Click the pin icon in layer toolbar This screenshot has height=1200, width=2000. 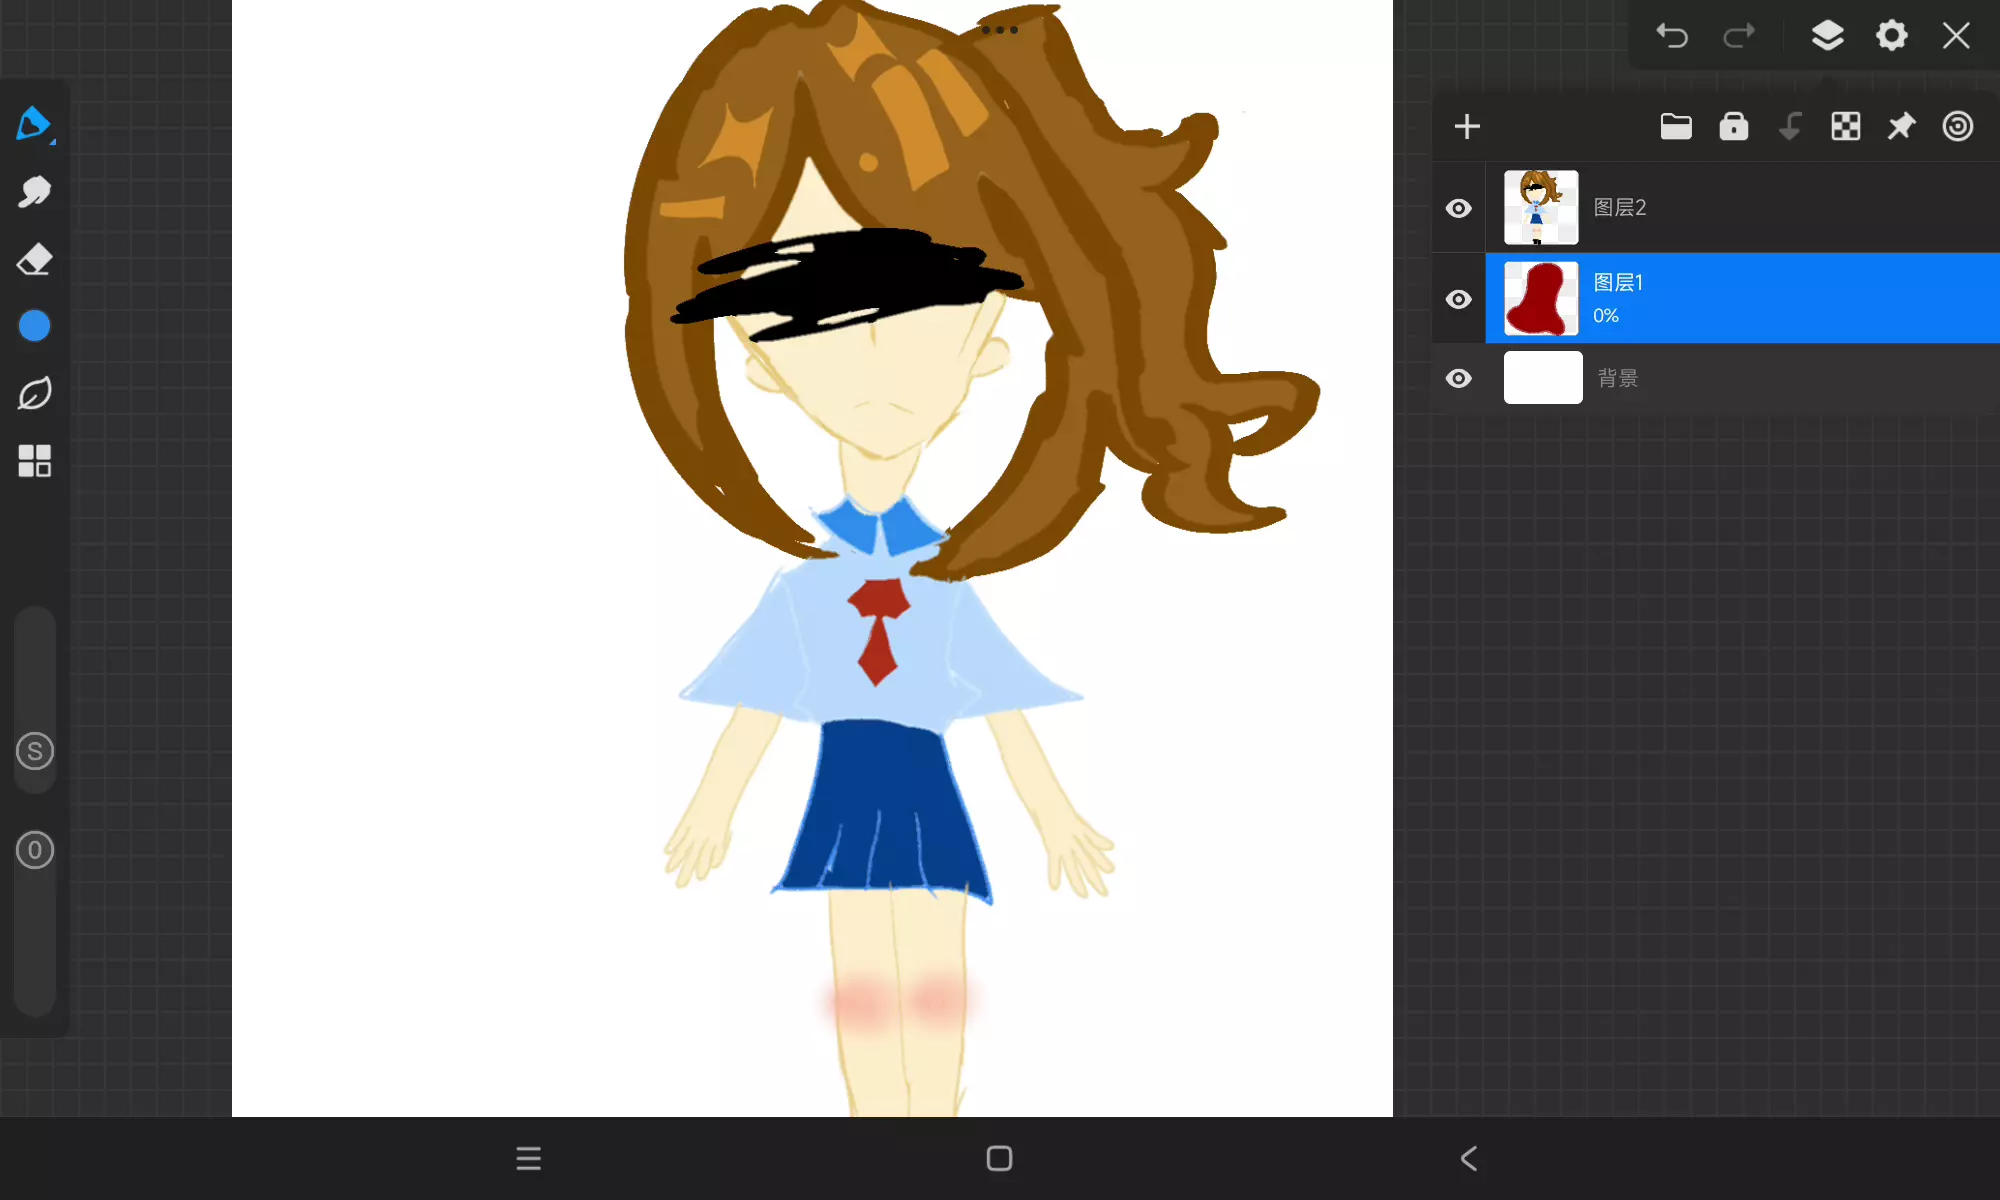(x=1901, y=127)
